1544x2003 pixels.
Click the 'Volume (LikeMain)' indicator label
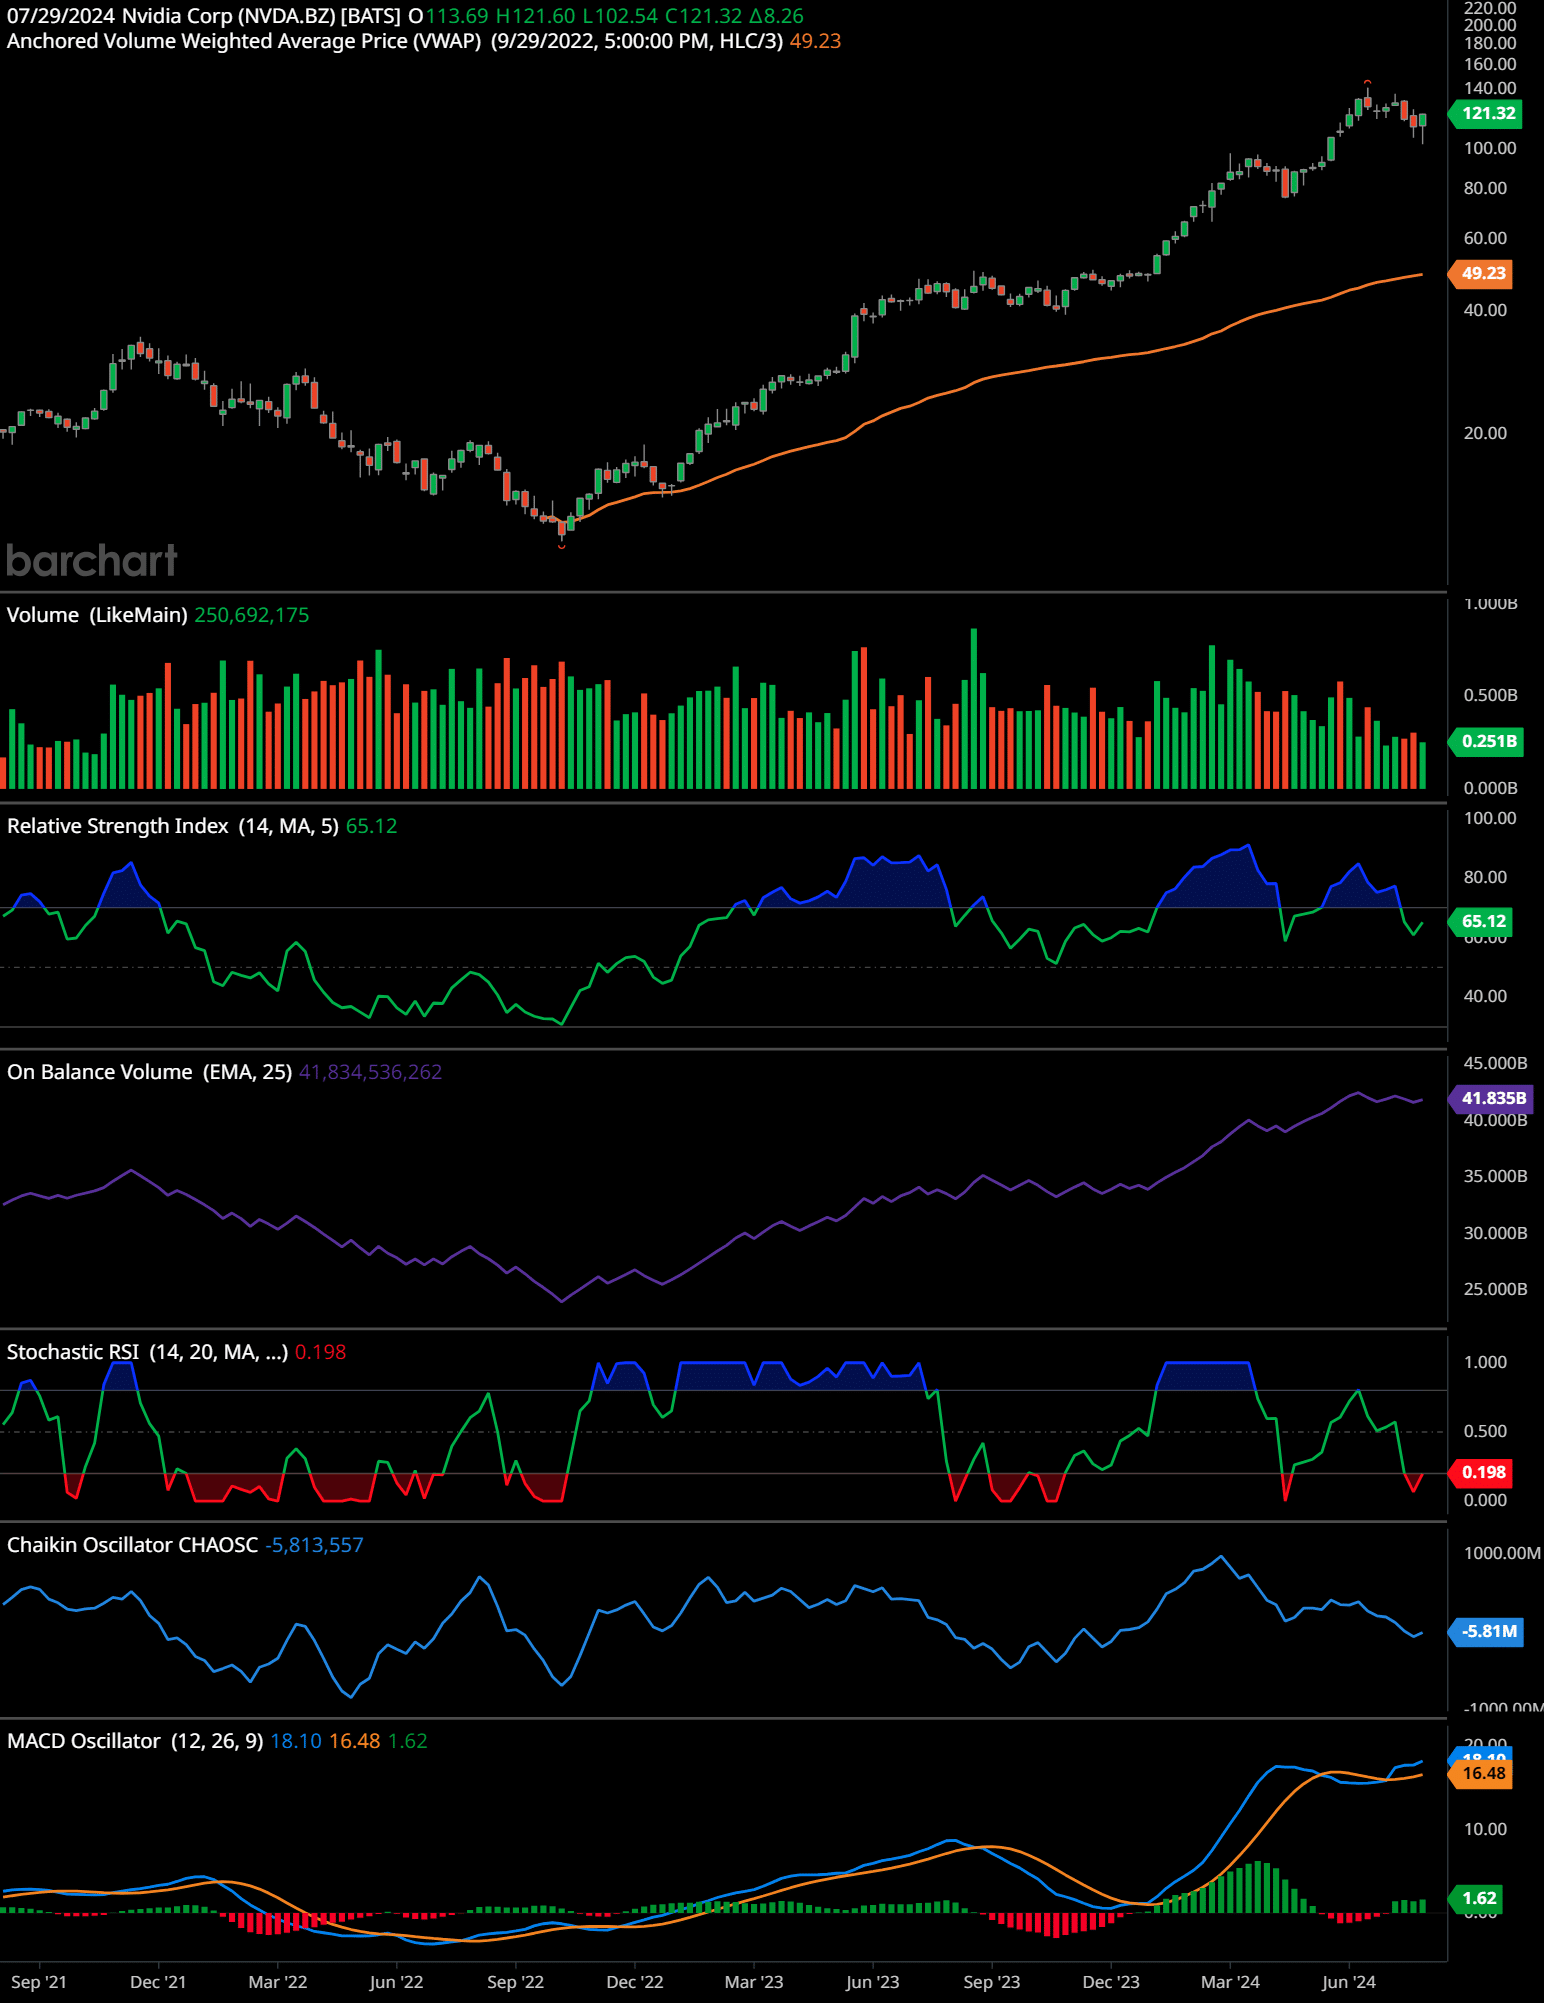[97, 615]
